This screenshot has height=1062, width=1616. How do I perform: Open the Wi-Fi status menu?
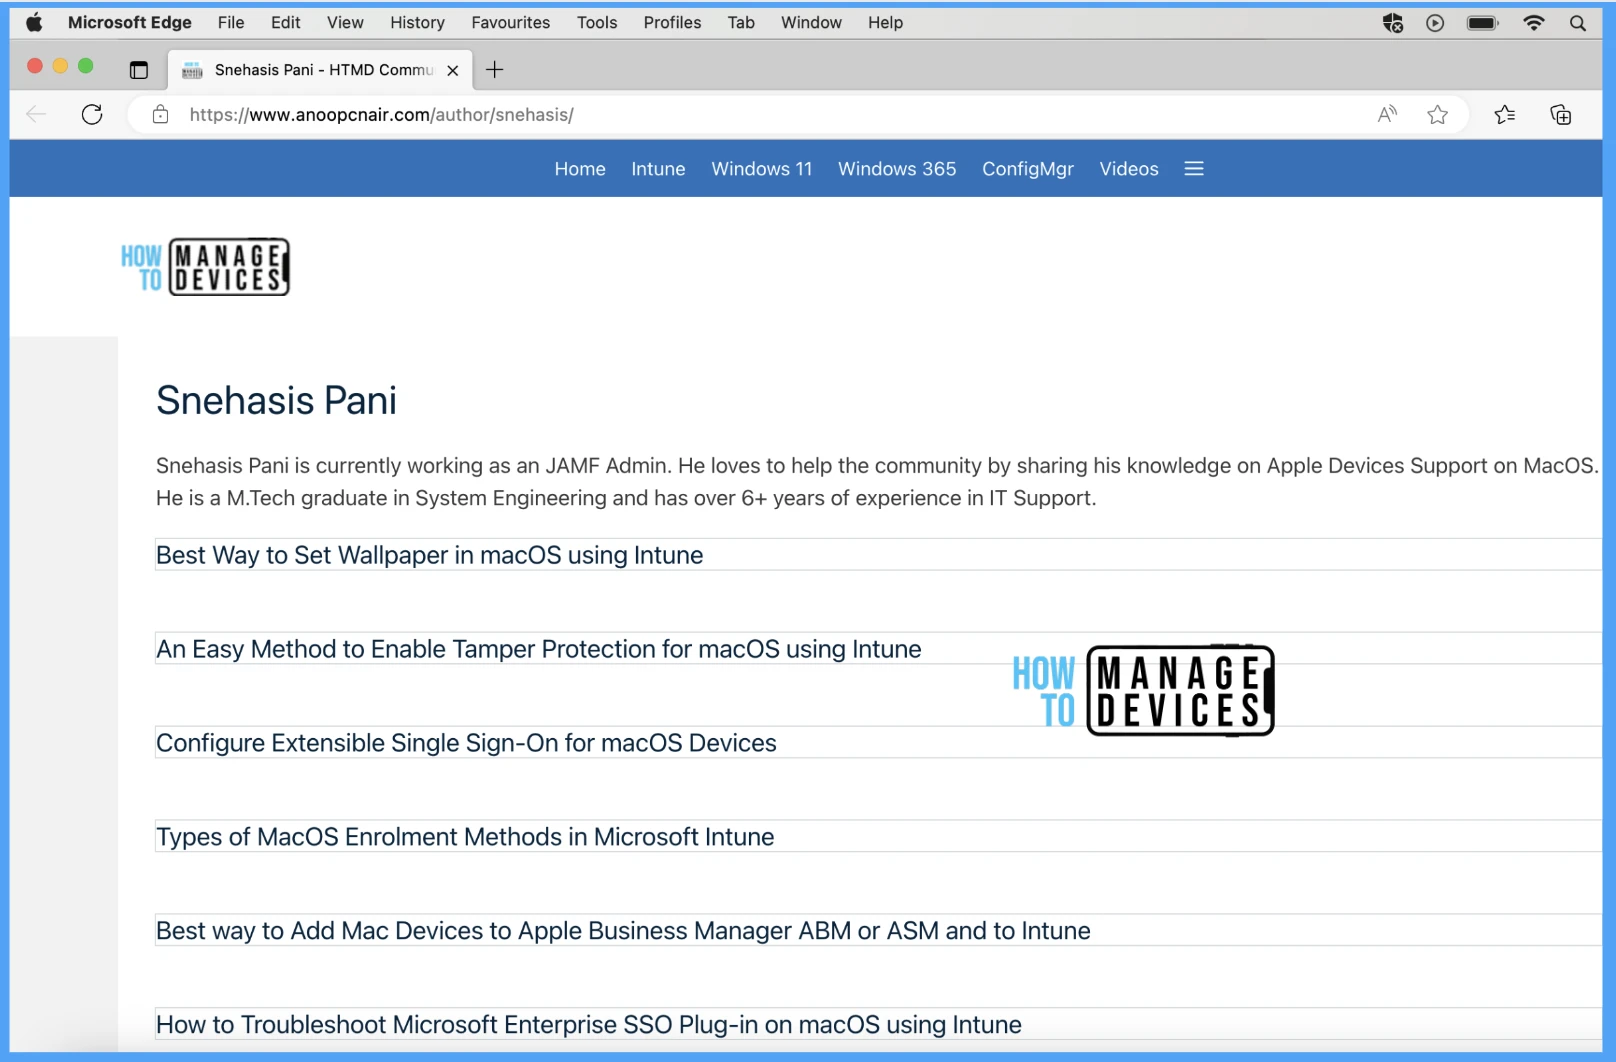(x=1533, y=23)
